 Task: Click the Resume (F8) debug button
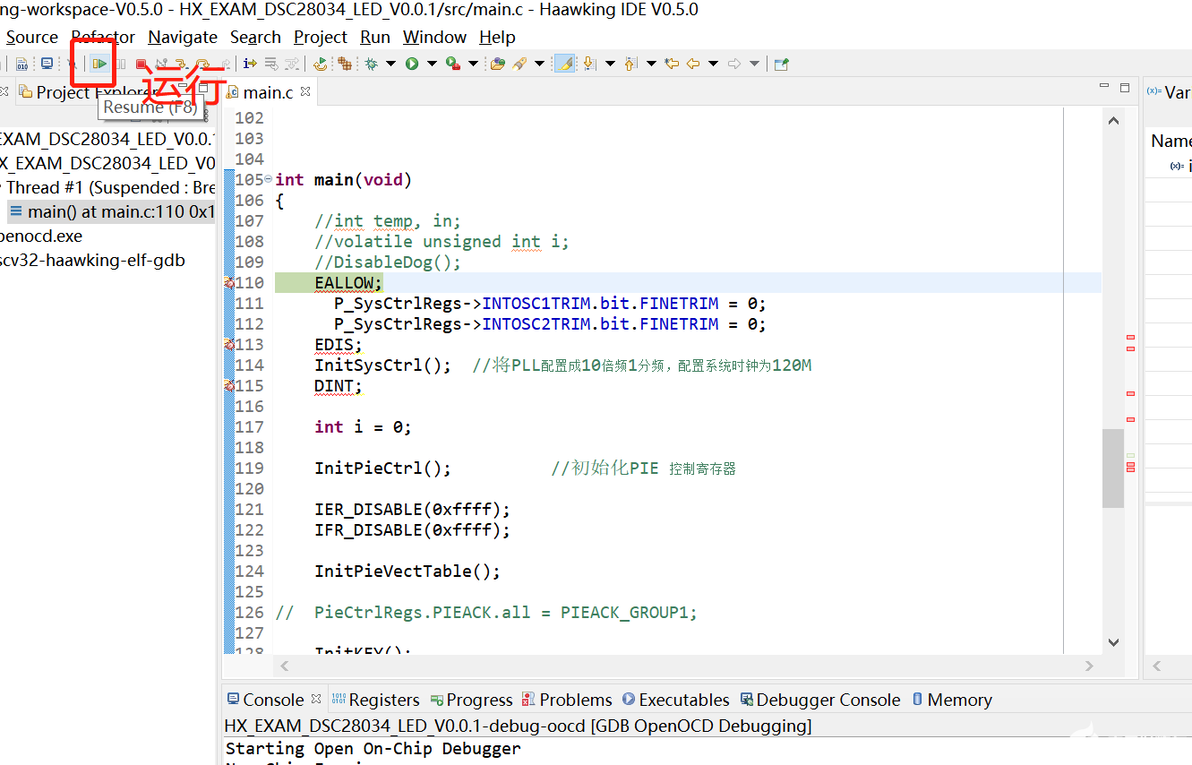tap(99, 64)
